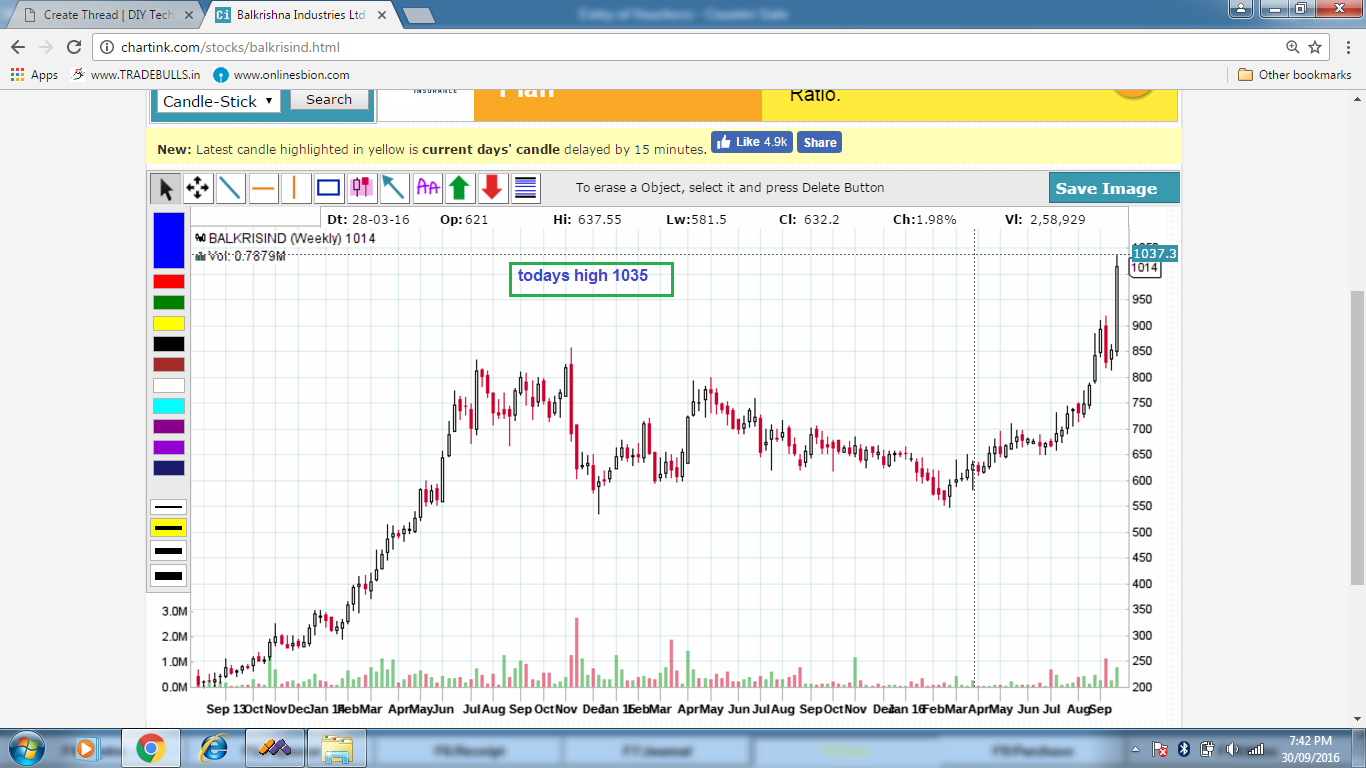Viewport: 1366px width, 768px height.
Task: Open Google Chrome from the taskbar
Action: click(x=151, y=748)
